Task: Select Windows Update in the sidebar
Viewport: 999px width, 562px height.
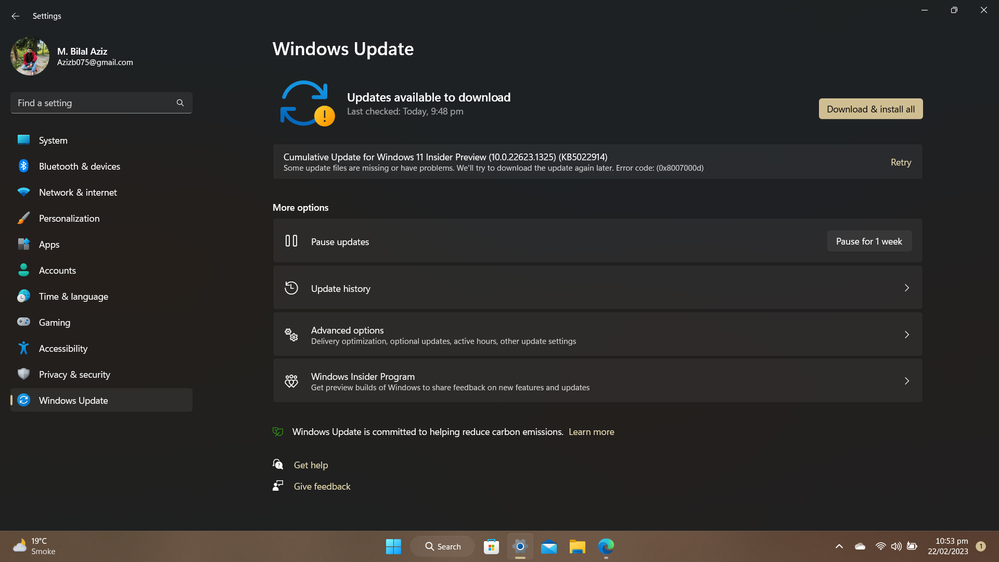Action: [101, 400]
